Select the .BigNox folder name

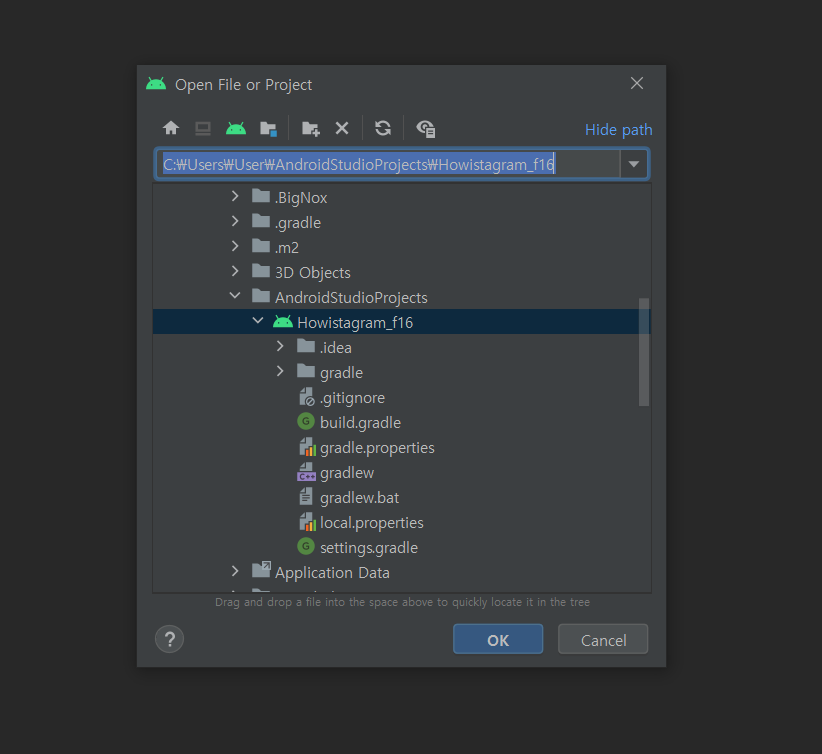coord(301,198)
